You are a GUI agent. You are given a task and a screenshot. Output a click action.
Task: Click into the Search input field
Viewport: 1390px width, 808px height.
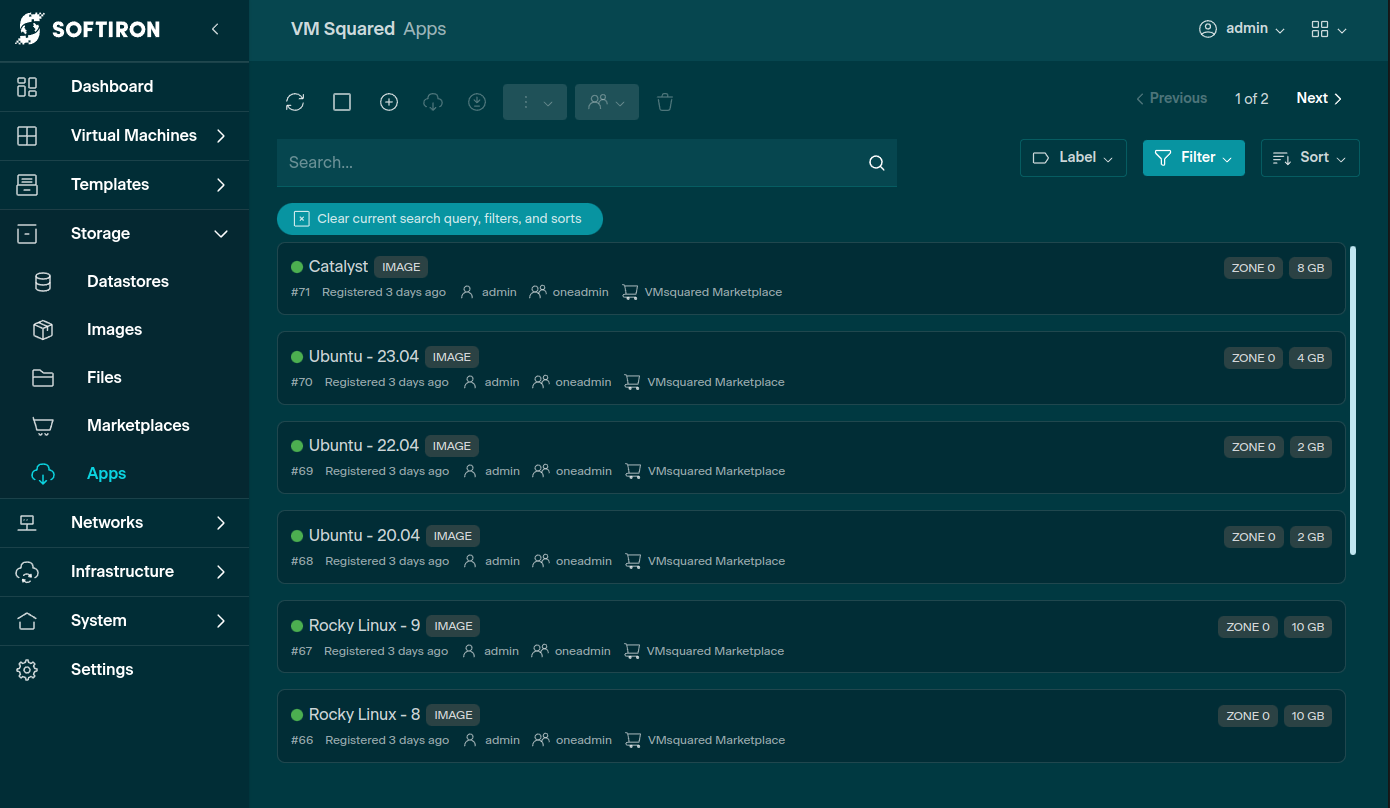pyautogui.click(x=570, y=163)
